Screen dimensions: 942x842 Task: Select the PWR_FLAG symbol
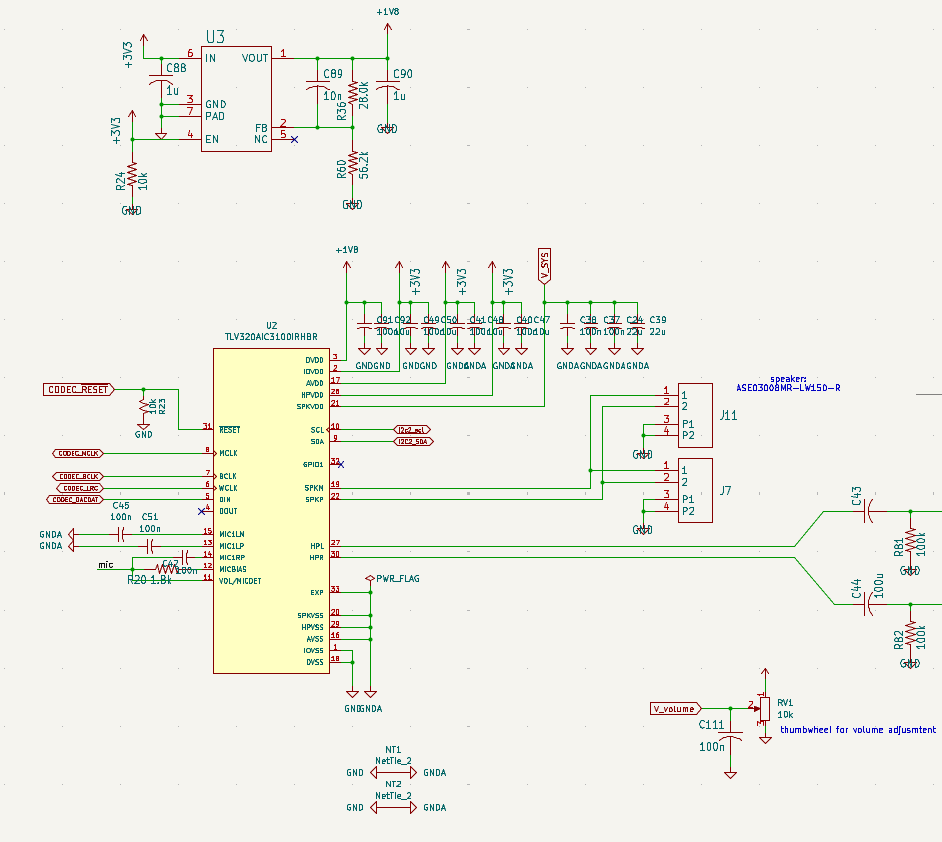(x=370, y=579)
